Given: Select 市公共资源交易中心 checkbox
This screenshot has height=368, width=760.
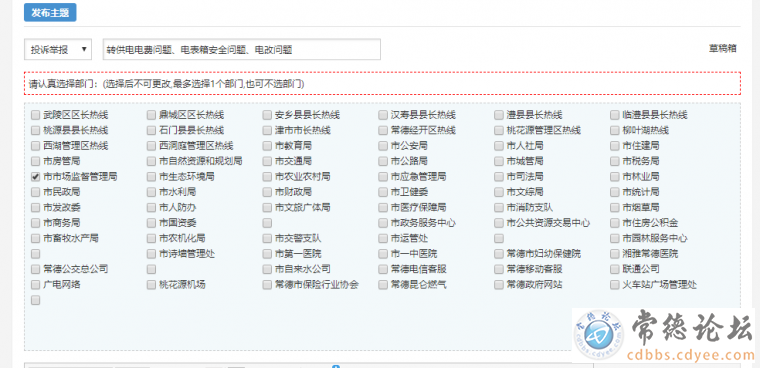Looking at the screenshot, I should 499,223.
